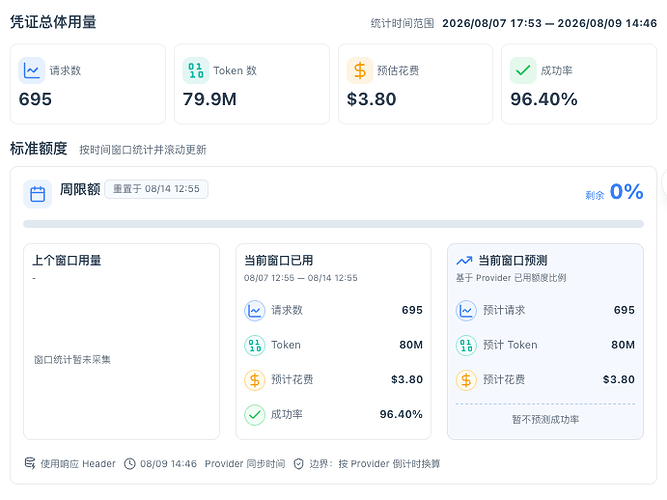
Task: Click the 凭证总体用量 heading
Action: tap(53, 22)
